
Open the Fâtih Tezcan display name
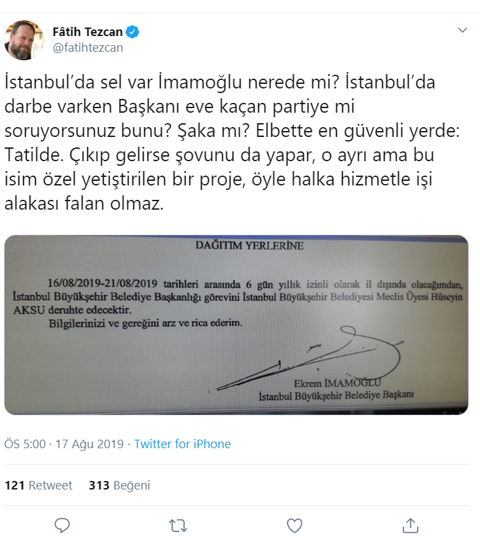point(87,32)
